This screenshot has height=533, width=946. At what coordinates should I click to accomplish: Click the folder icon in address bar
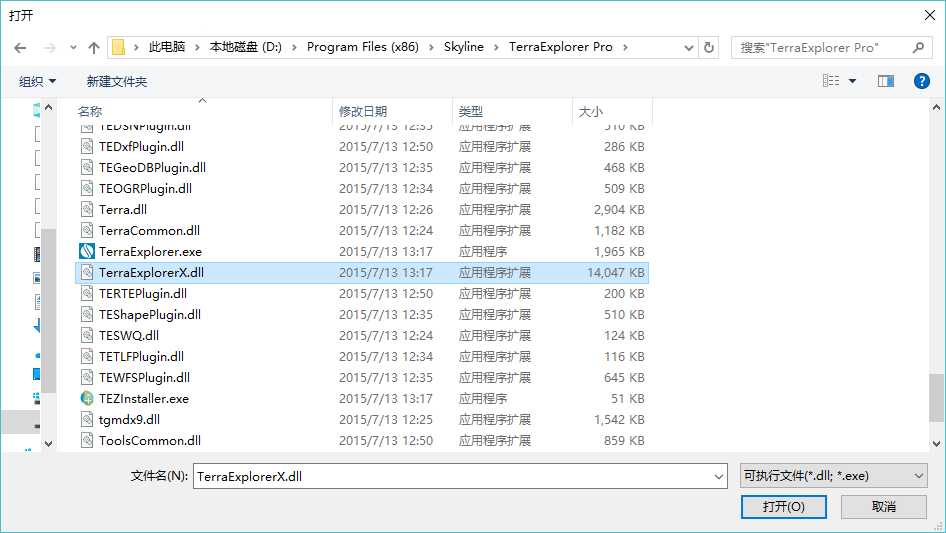pyautogui.click(x=118, y=47)
